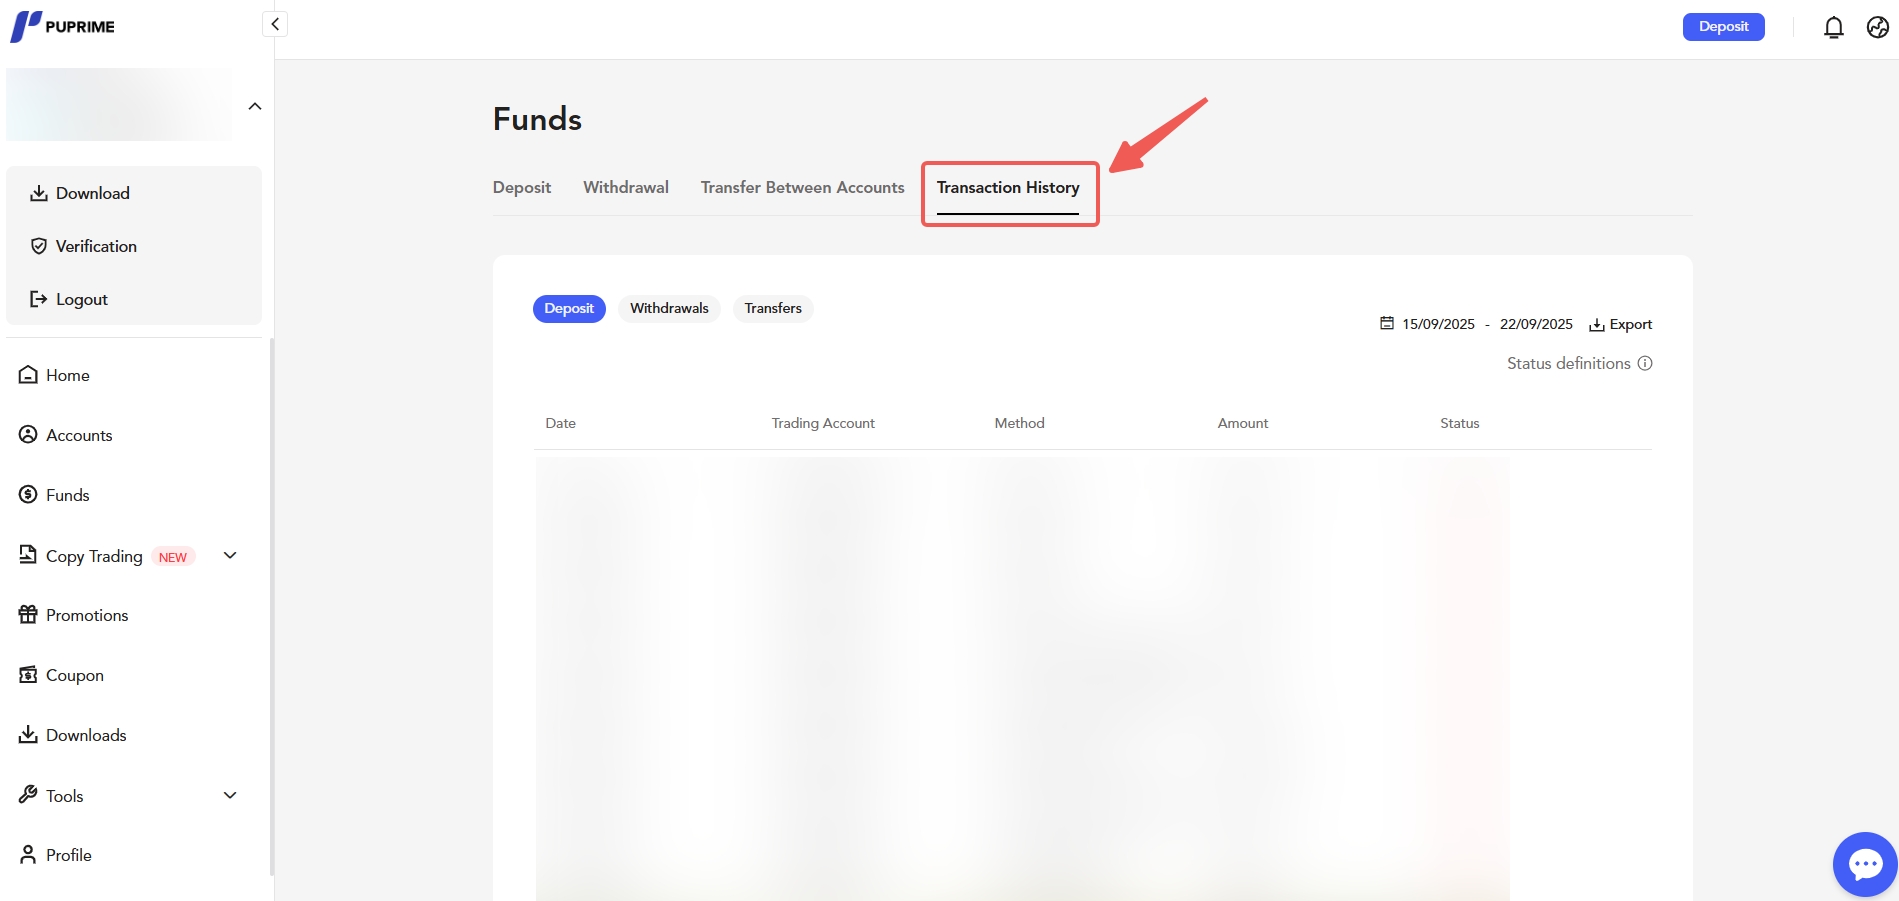
Task: Collapse the user profile panel
Action: click(x=255, y=107)
